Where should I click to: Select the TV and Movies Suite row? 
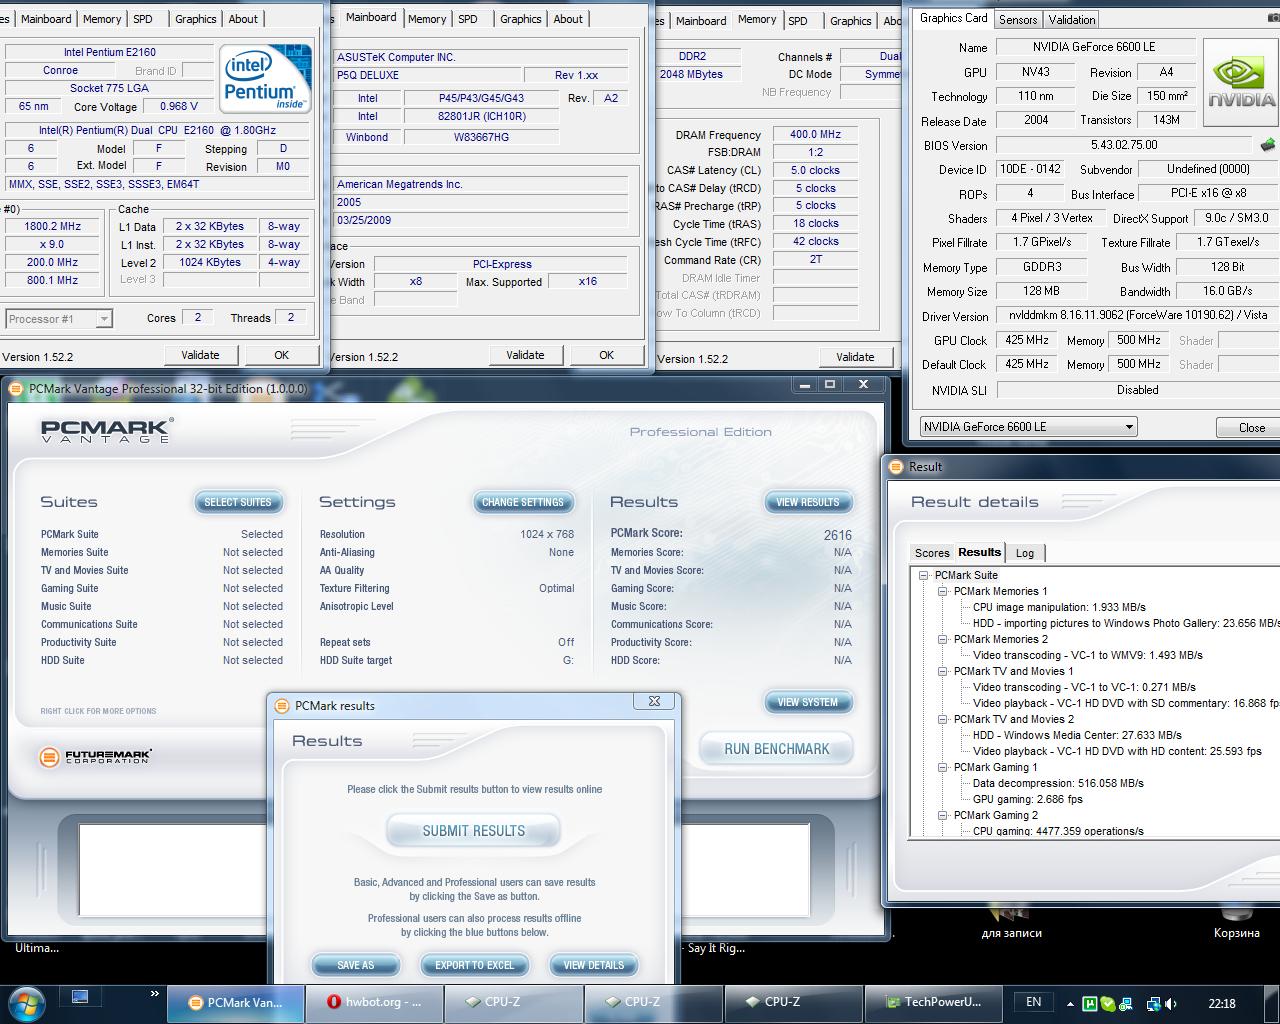pos(162,570)
